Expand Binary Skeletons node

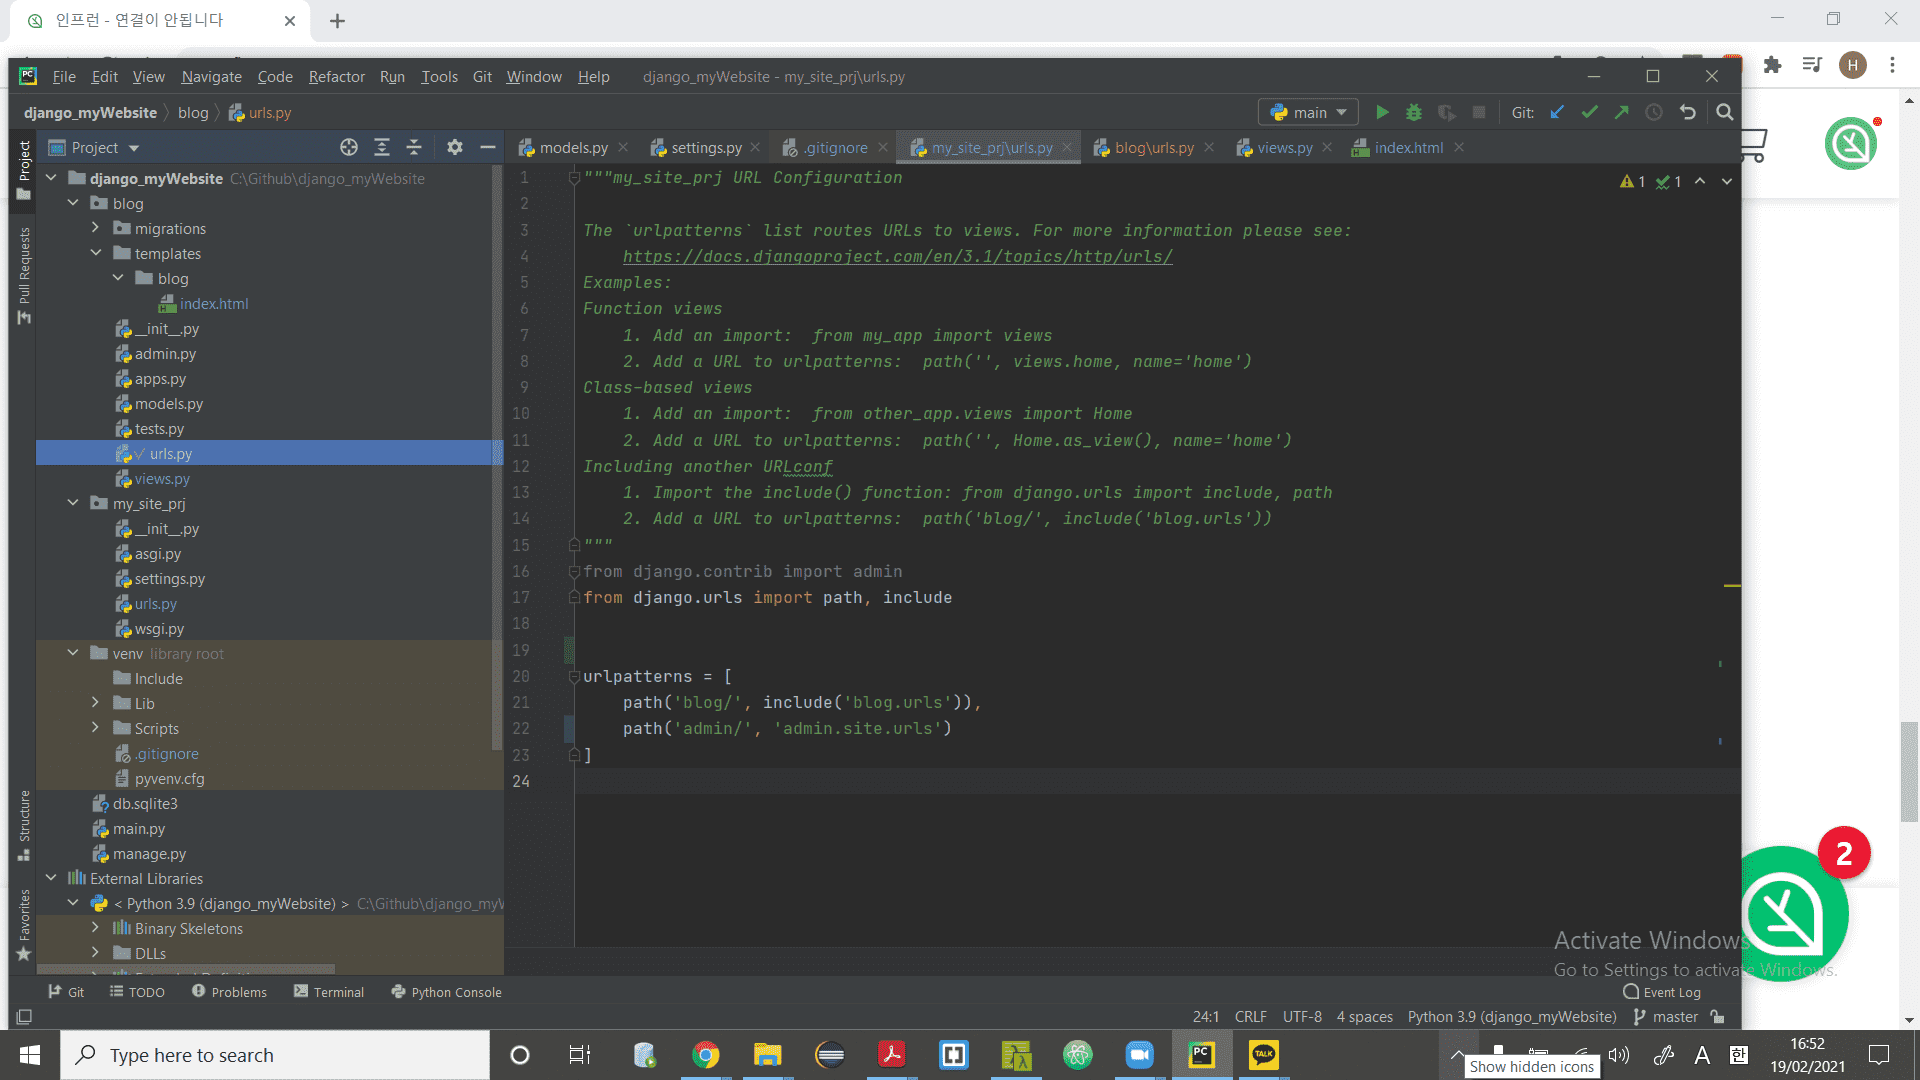tap(95, 928)
